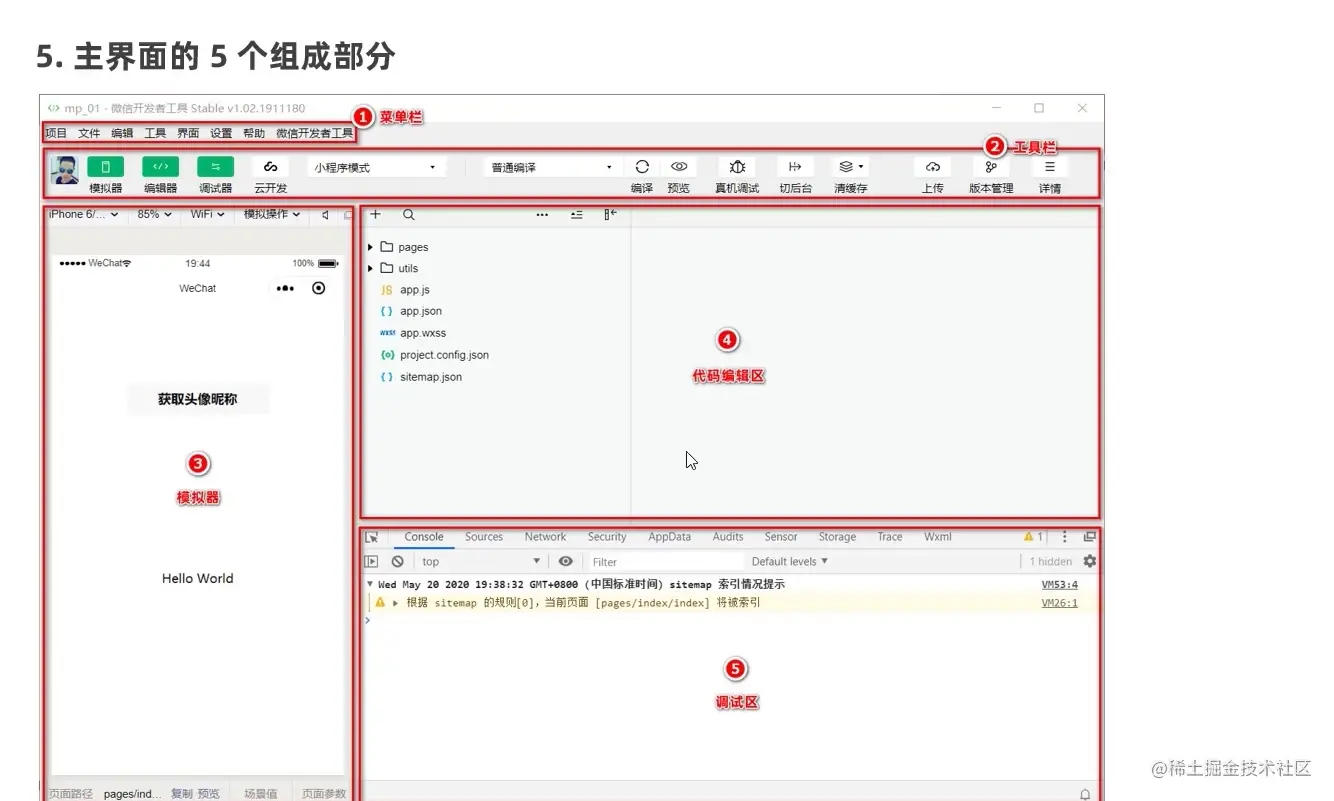Open the 界面 menu
The height and width of the screenshot is (801, 1334).
click(188, 133)
